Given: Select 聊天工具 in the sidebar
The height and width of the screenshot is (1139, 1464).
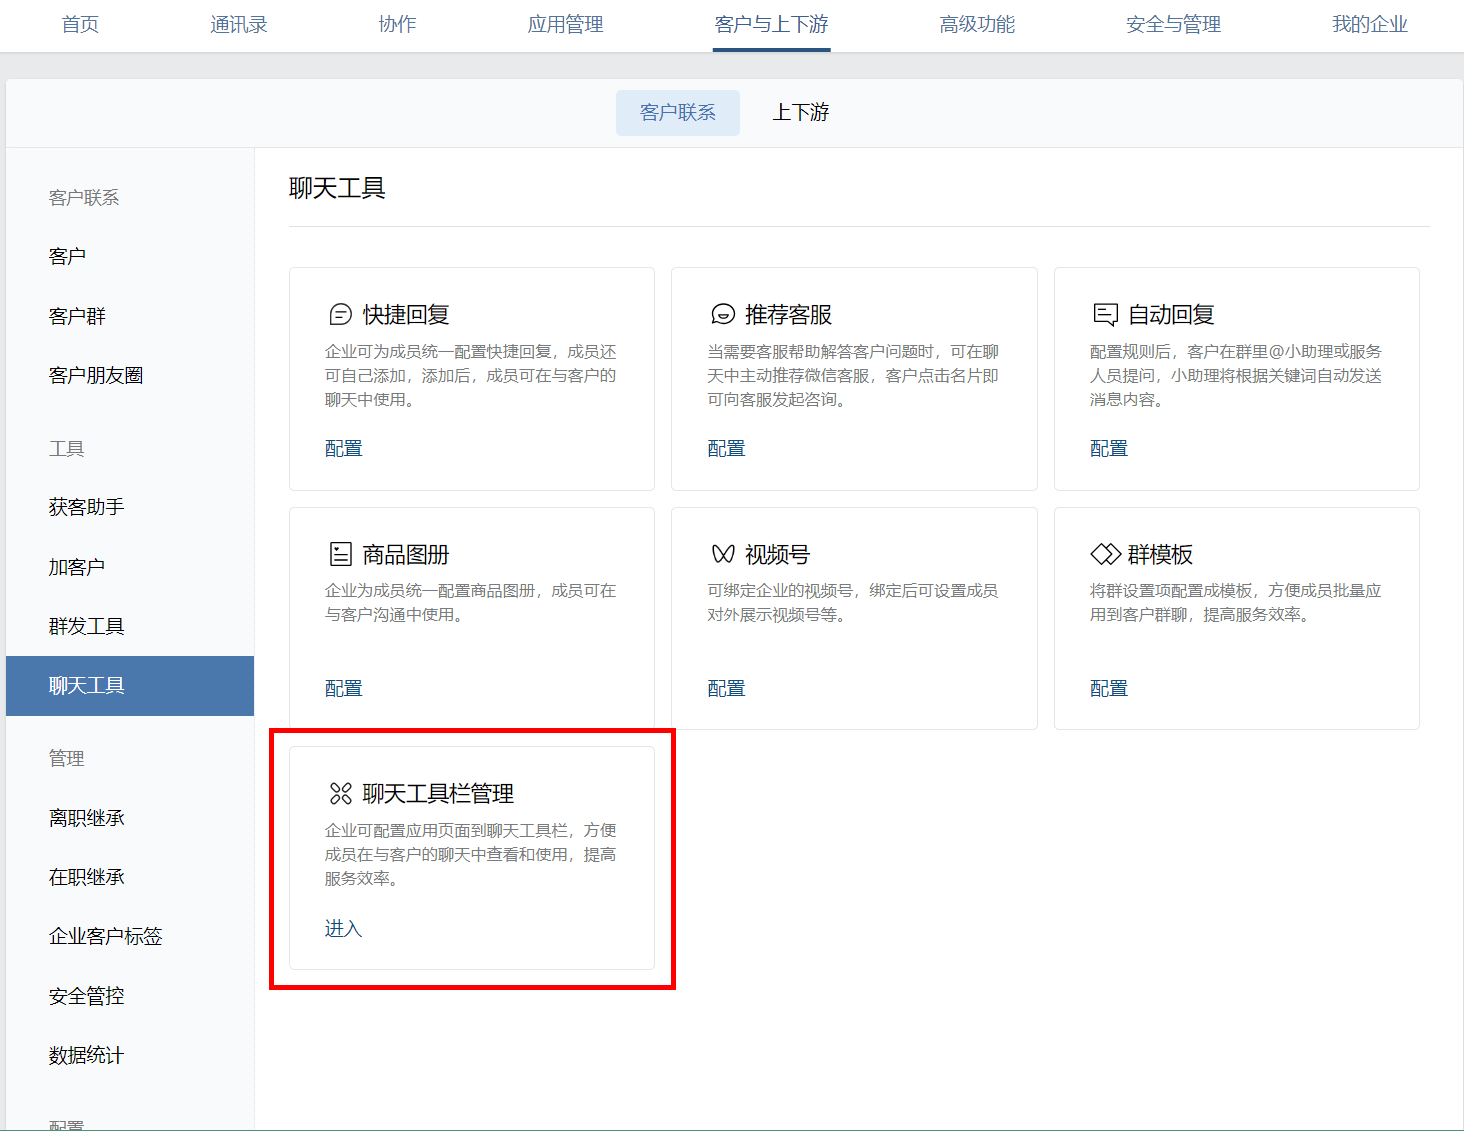Looking at the screenshot, I should pyautogui.click(x=130, y=686).
